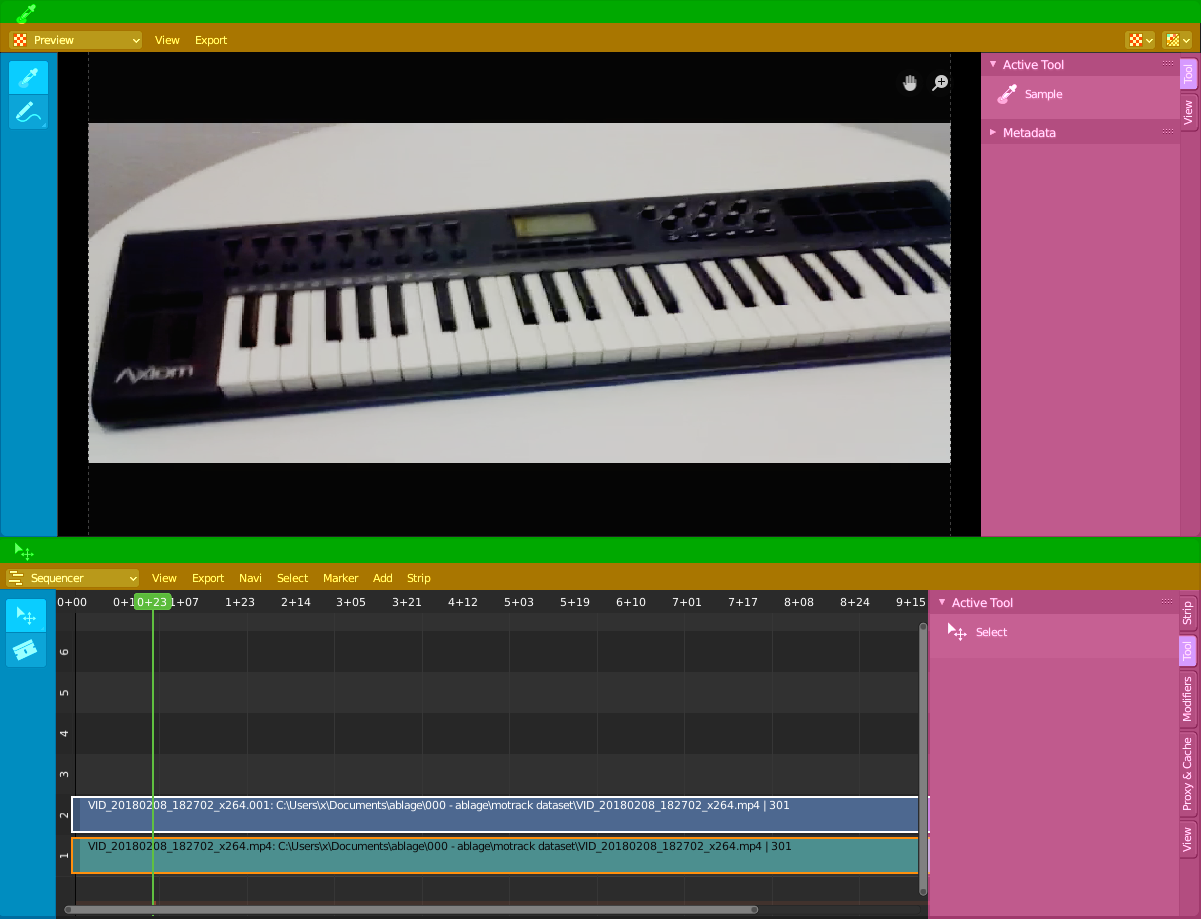
Task: Open the Marker menu
Action: pyautogui.click(x=340, y=578)
